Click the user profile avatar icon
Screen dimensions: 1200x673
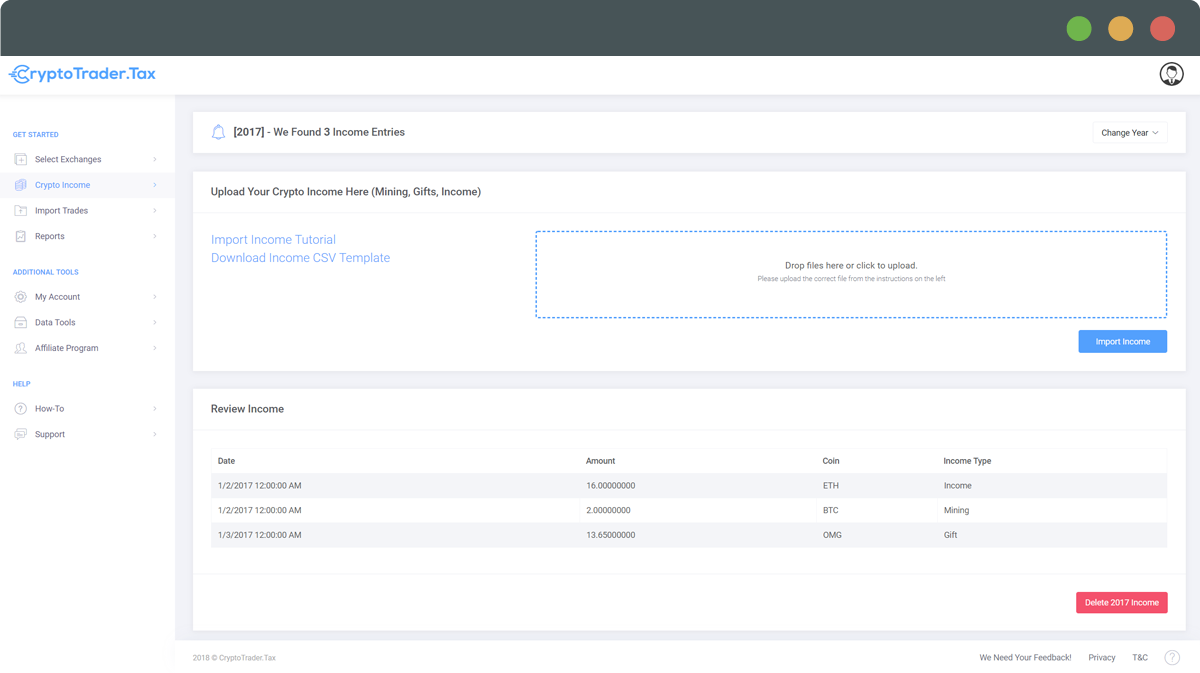1171,73
